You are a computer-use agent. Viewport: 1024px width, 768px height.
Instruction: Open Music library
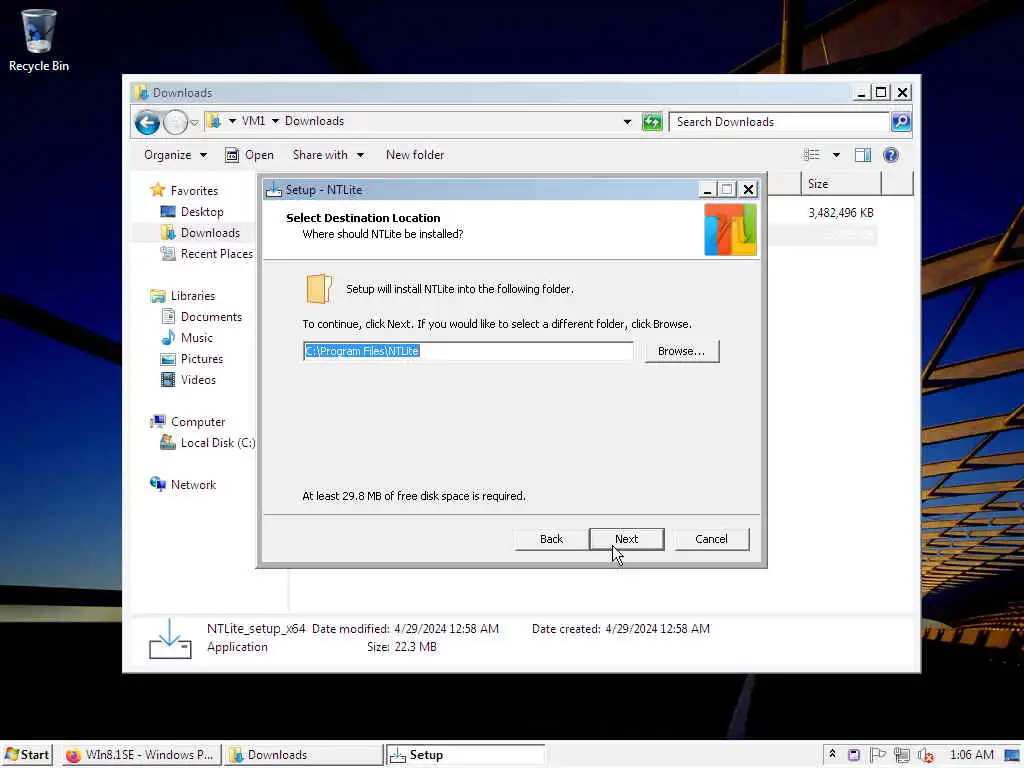coord(187,338)
